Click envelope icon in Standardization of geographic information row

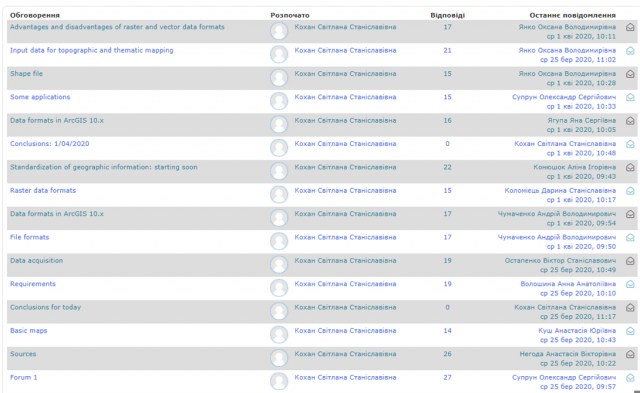(x=630, y=167)
